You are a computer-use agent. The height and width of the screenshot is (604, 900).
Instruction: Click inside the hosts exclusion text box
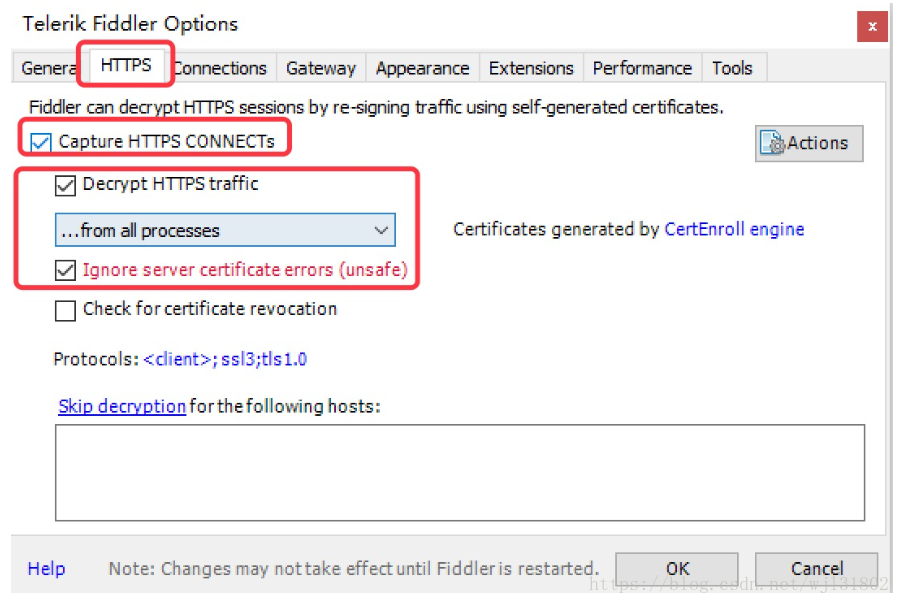(460, 472)
